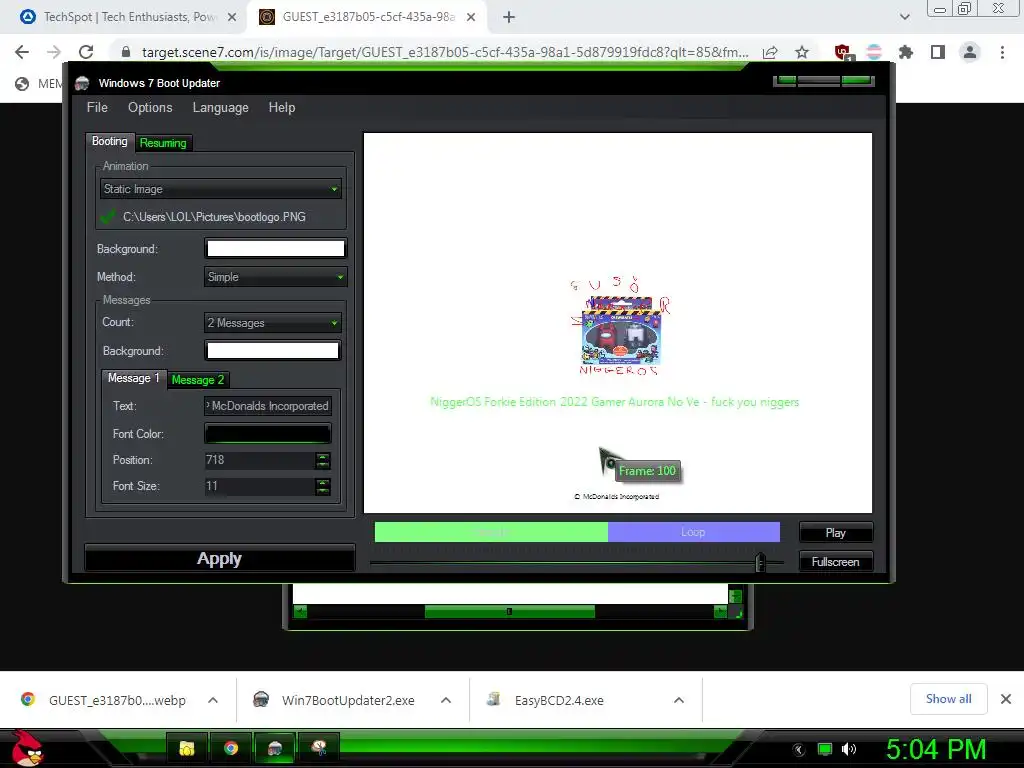This screenshot has height=768, width=1024.
Task: Open Chrome's three-dot menu
Action: [x=1002, y=52]
